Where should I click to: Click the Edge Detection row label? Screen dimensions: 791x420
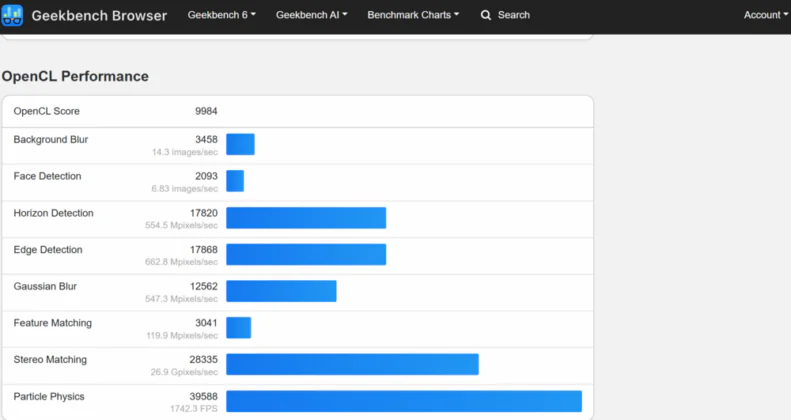tap(48, 250)
